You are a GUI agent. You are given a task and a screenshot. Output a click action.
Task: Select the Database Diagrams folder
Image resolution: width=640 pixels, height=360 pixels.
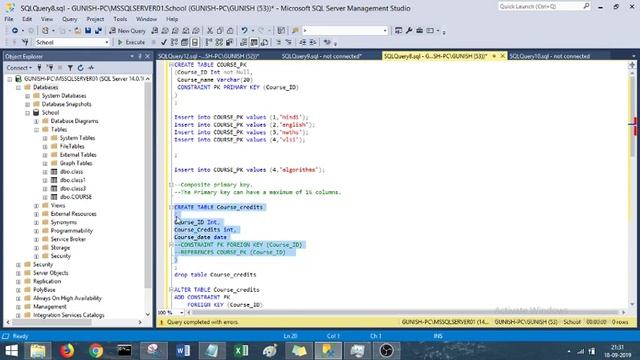pyautogui.click(x=74, y=121)
